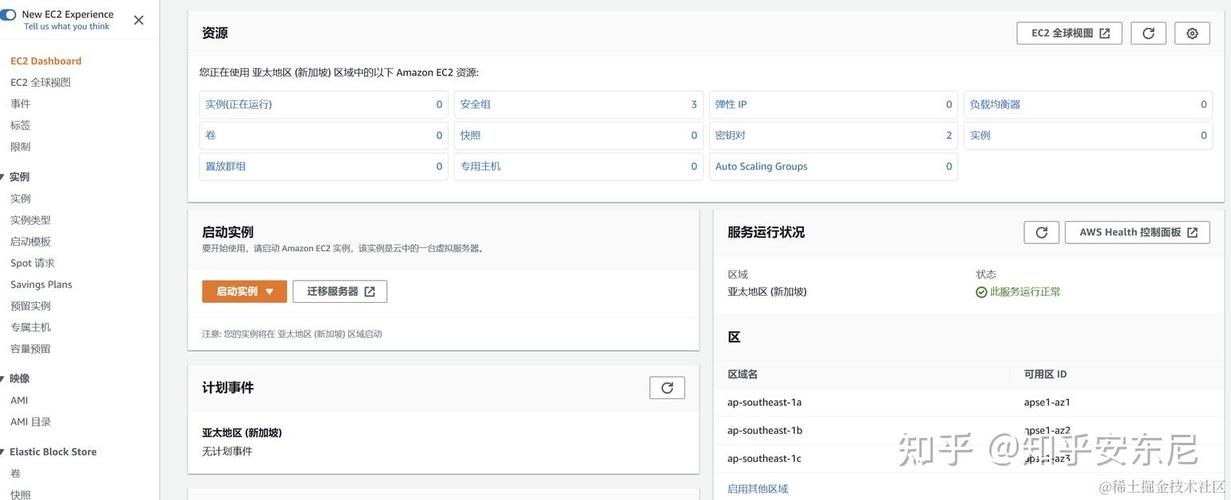Screen dimensions: 1231x500
Task: Open 预留实例 in the sidebar
Action: pyautogui.click(x=30, y=306)
